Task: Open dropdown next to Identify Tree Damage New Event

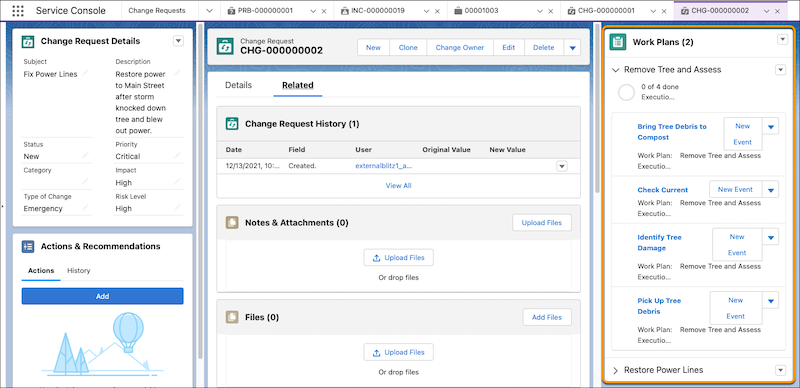Action: point(770,237)
